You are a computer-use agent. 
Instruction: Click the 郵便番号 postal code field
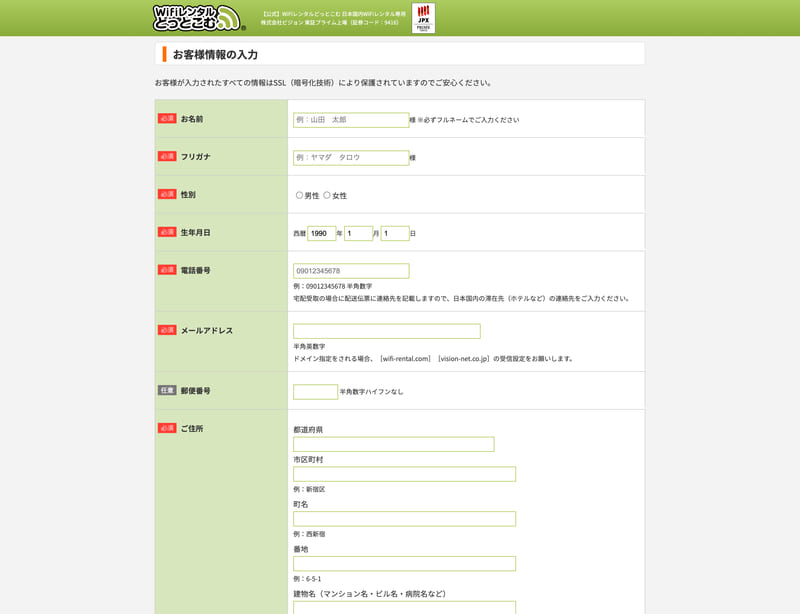pyautogui.click(x=315, y=392)
